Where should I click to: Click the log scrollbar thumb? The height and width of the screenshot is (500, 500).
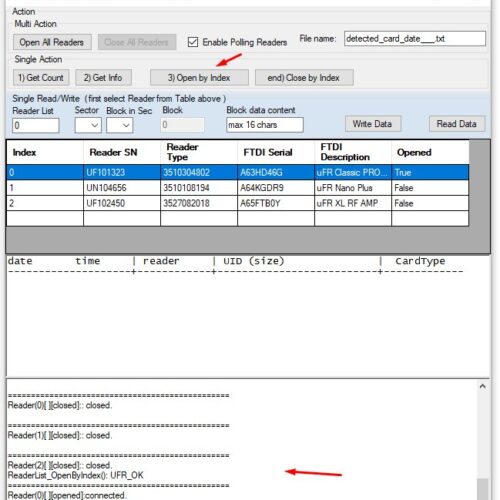point(482,489)
